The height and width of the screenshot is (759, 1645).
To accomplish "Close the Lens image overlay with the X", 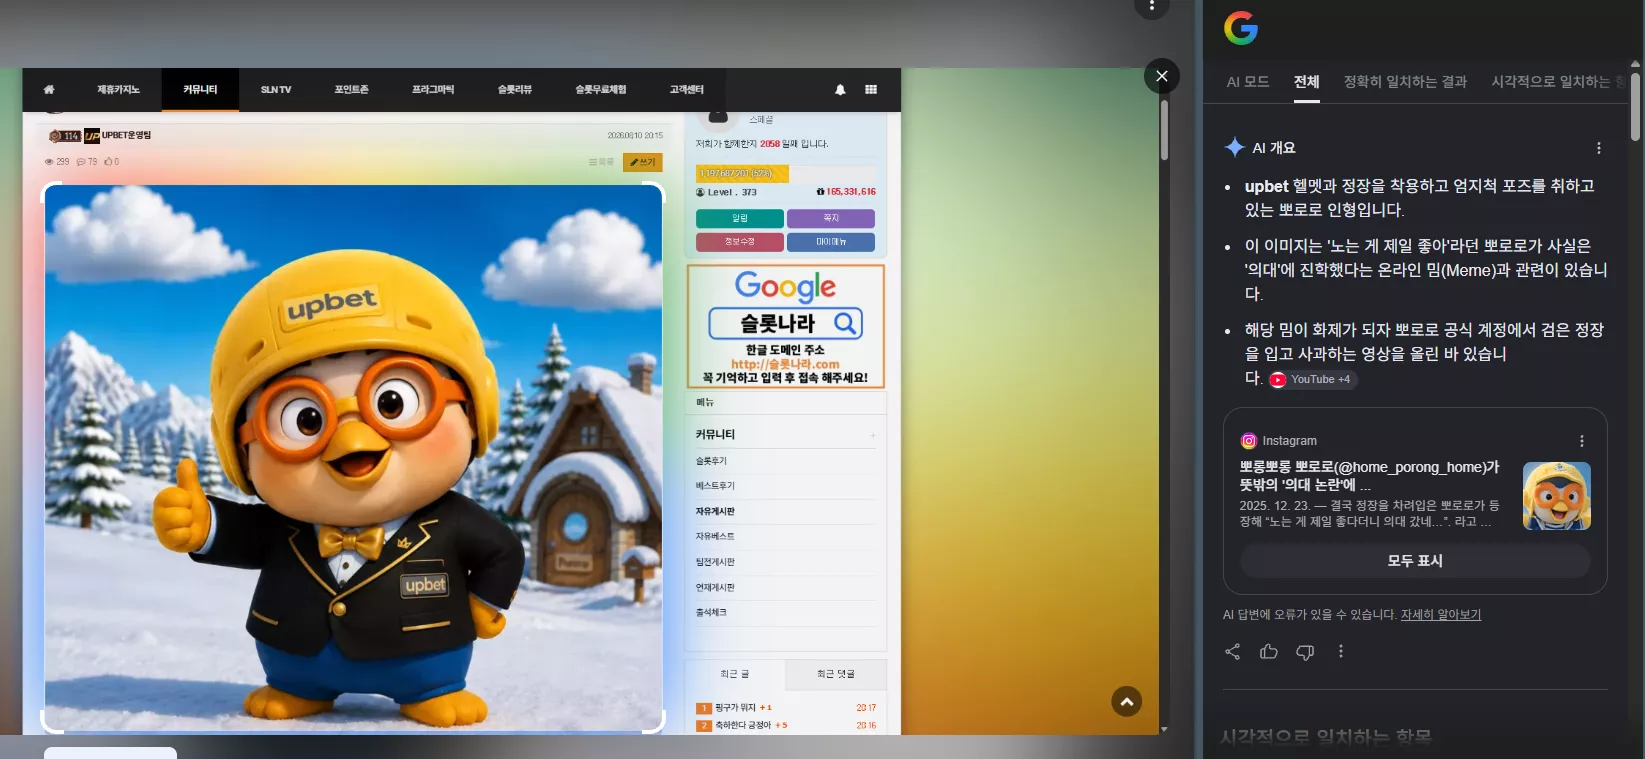I will pos(1161,76).
